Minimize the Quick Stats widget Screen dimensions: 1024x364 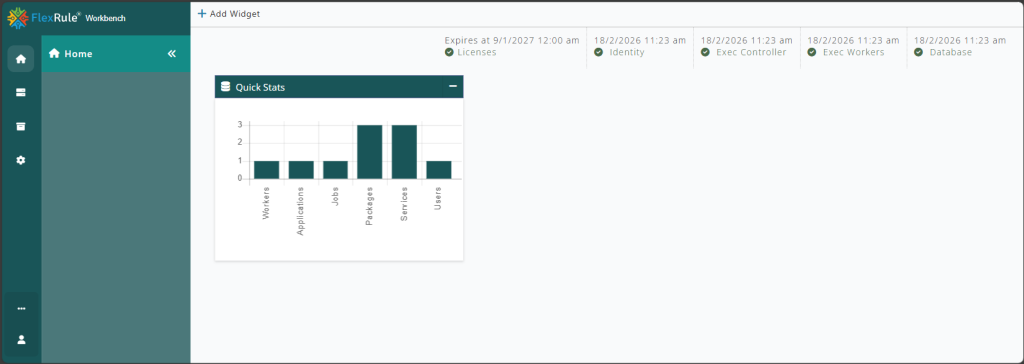pyautogui.click(x=453, y=86)
